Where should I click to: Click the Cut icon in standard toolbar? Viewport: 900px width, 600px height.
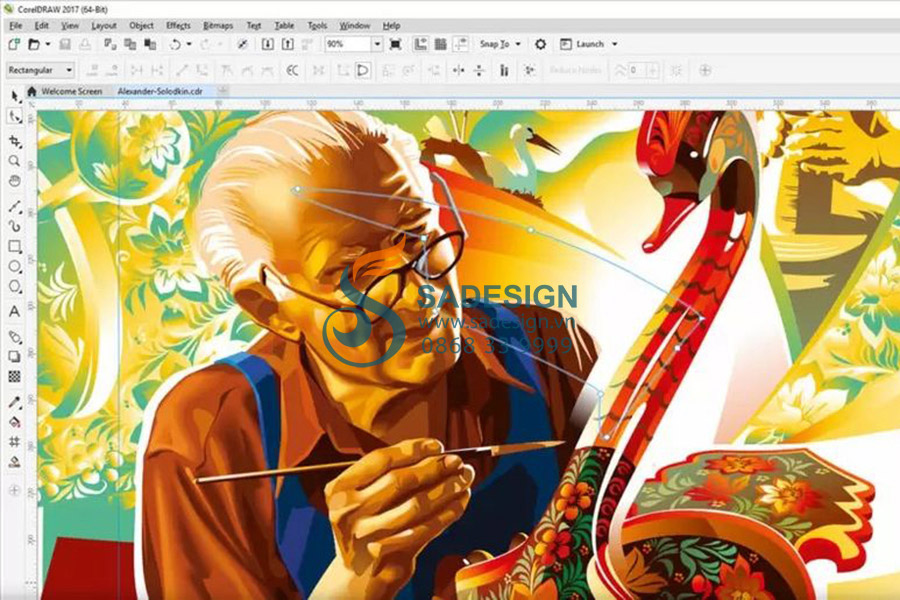click(x=110, y=44)
